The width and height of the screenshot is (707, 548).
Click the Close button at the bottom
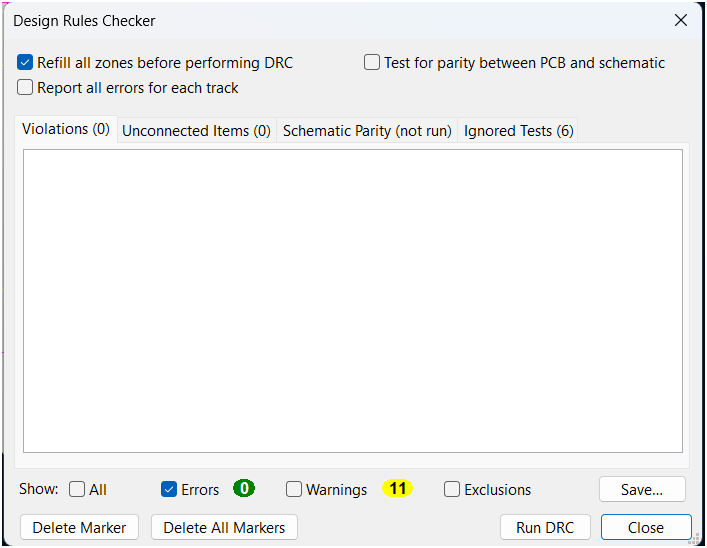pyautogui.click(x=646, y=527)
